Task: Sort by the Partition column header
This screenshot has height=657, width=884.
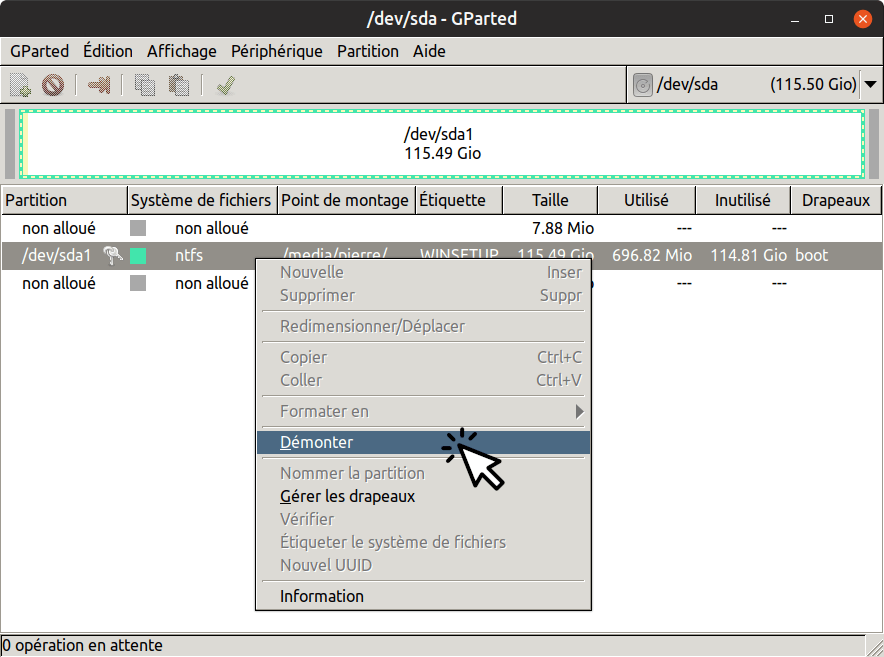Action: tap(64, 200)
